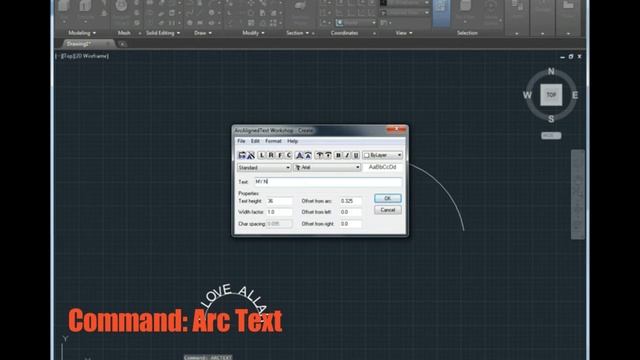Screen dimensions: 640x360
Task: Confirm the dialog with OK
Action: (387, 198)
